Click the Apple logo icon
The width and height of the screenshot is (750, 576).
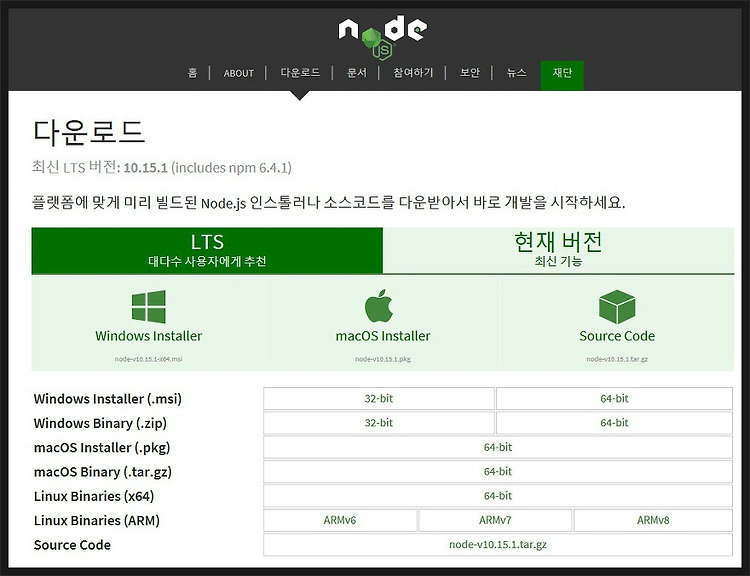coord(379,306)
